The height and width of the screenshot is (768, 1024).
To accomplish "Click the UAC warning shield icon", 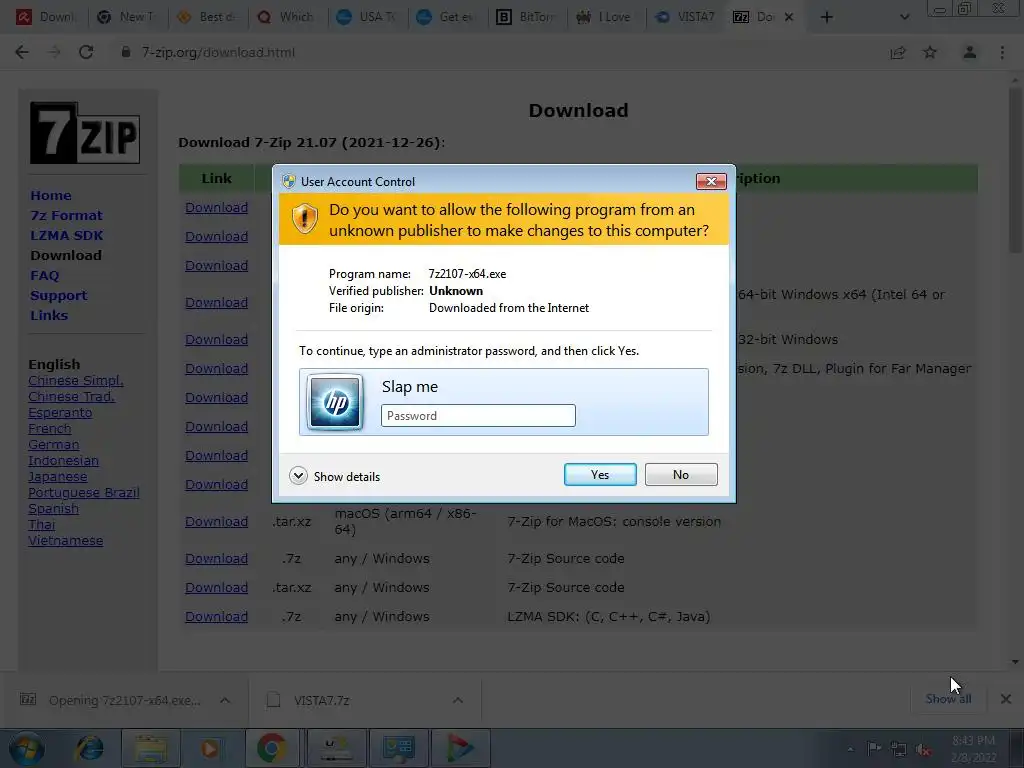I will tap(304, 218).
